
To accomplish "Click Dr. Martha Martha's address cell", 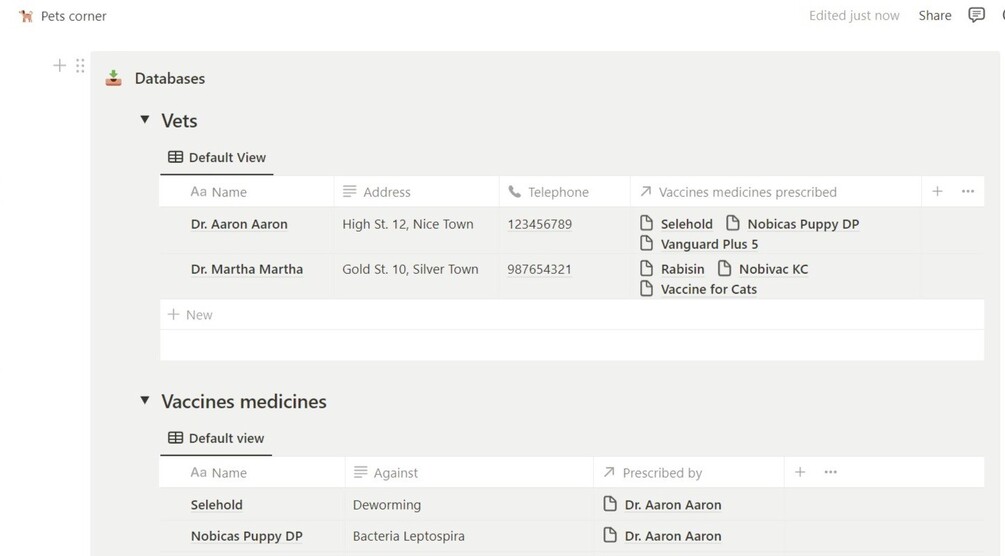I will pyautogui.click(x=410, y=269).
